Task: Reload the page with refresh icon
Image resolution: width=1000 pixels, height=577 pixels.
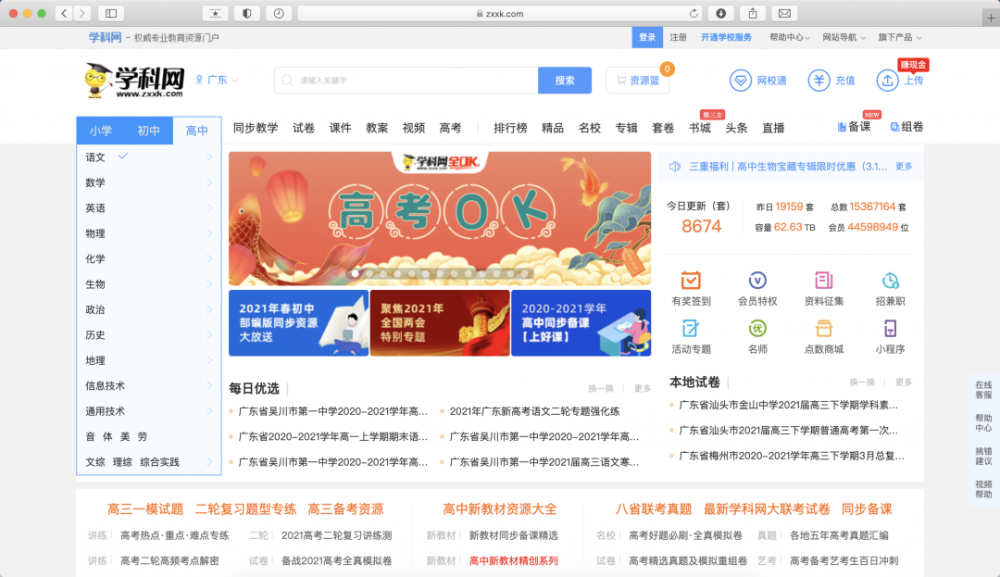Action: point(693,13)
